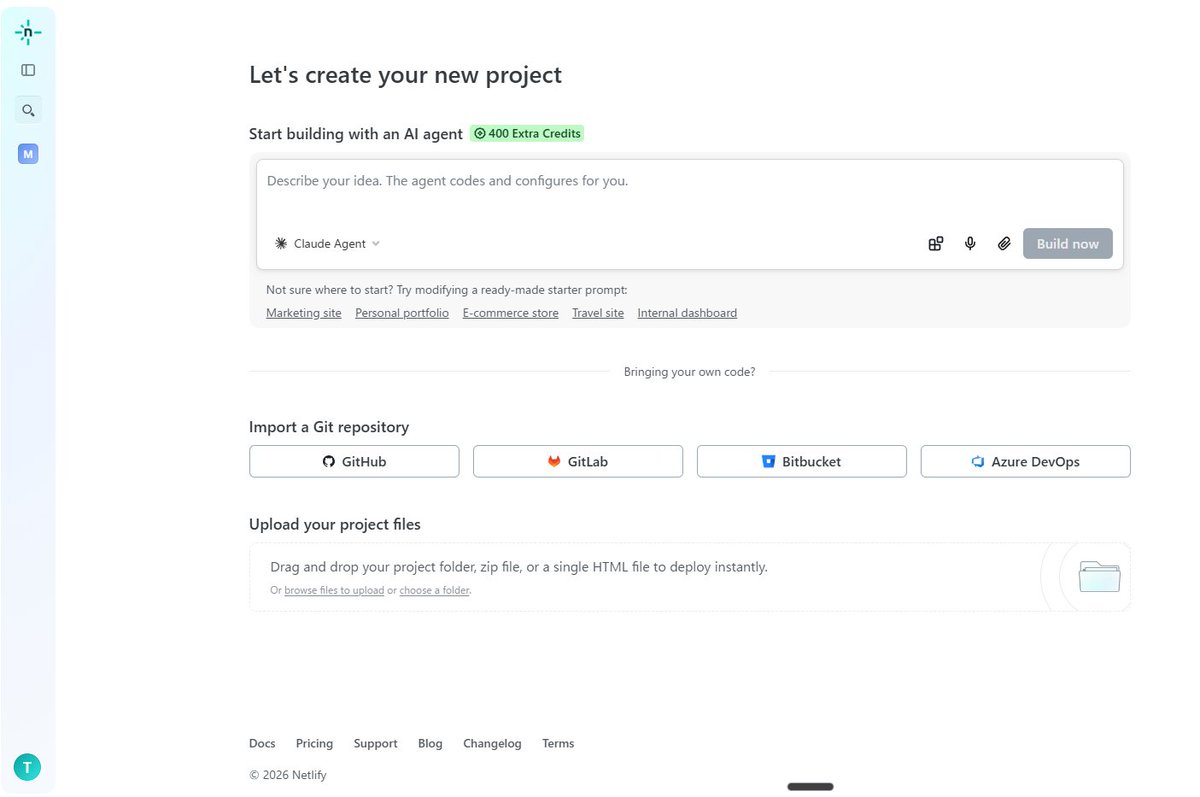Focus the Describe your idea text field
1200x797 pixels.
coord(690,194)
